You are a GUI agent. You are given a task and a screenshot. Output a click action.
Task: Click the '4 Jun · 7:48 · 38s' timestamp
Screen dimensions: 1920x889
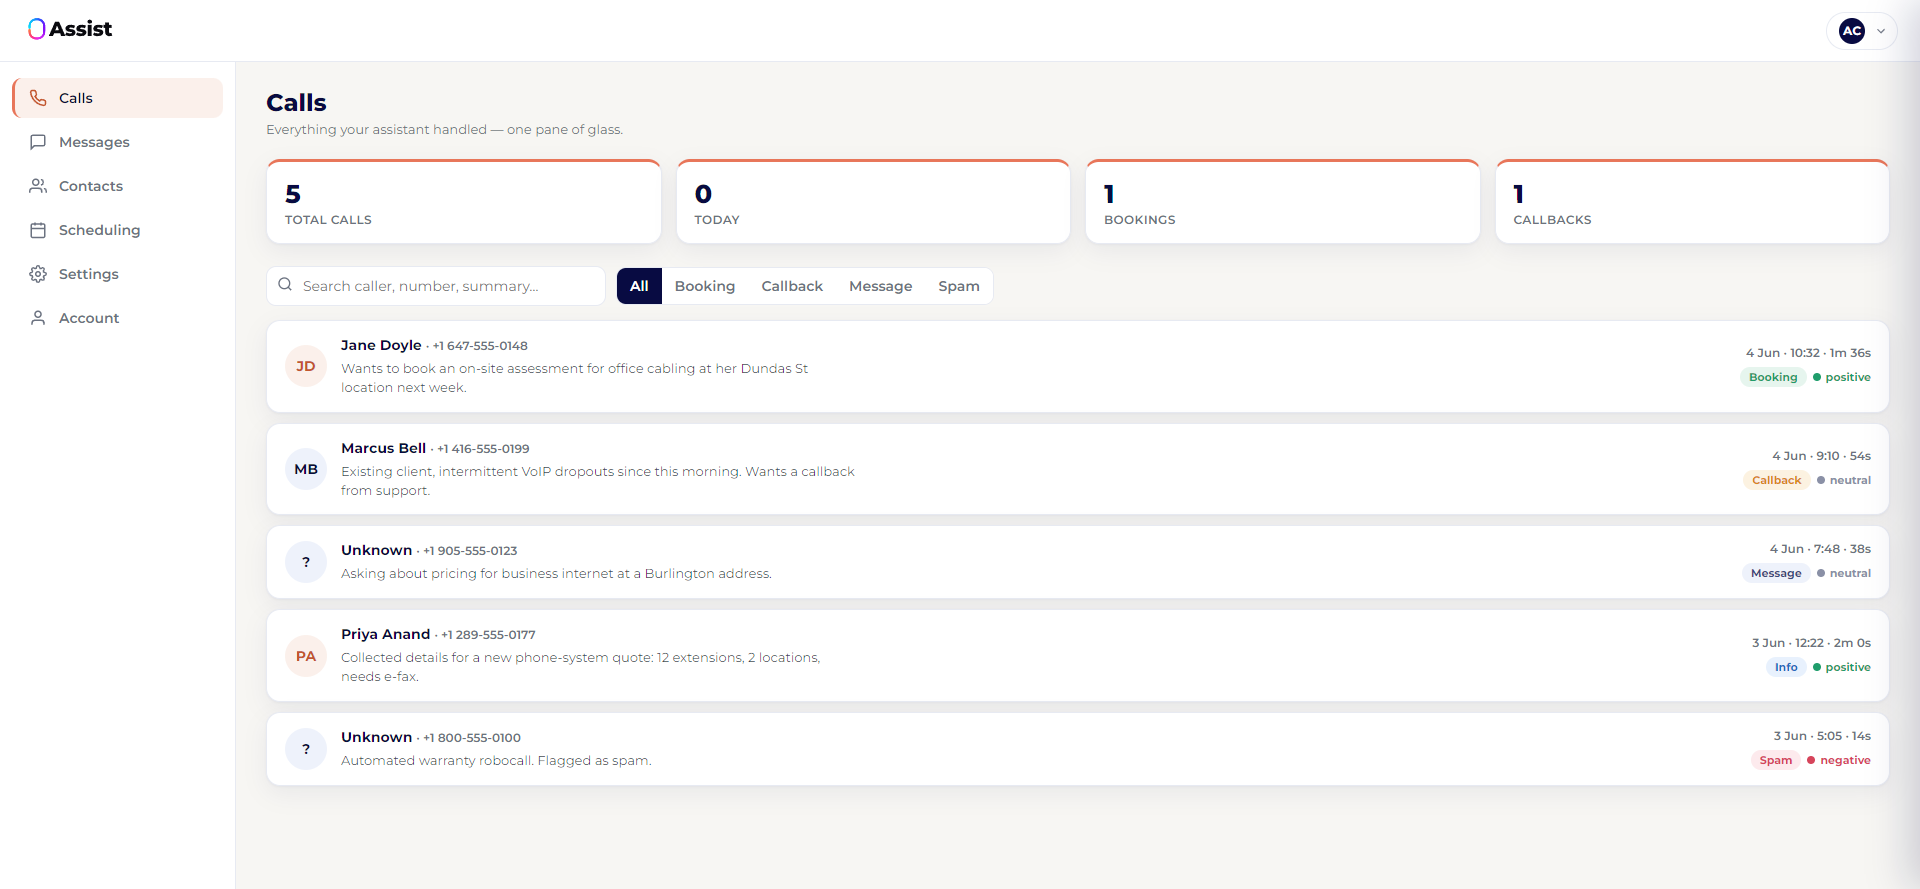coord(1820,549)
